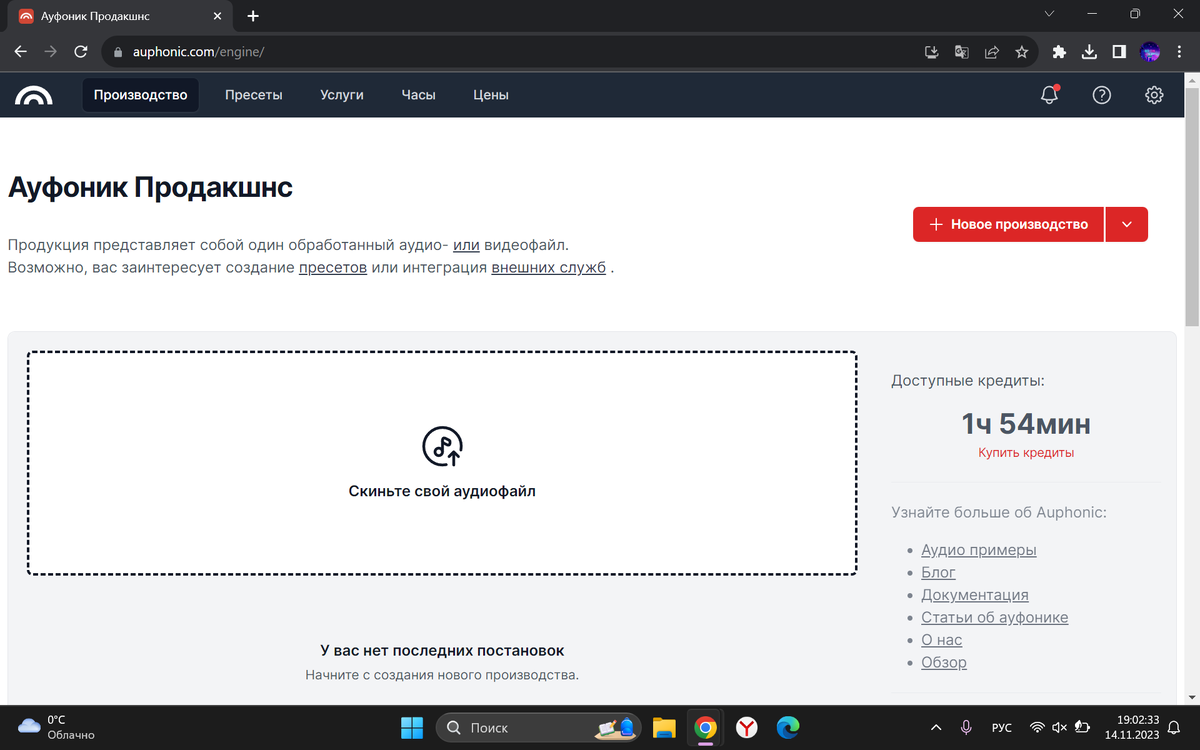Open Chrome downloads icon
The image size is (1200, 750).
1090,51
